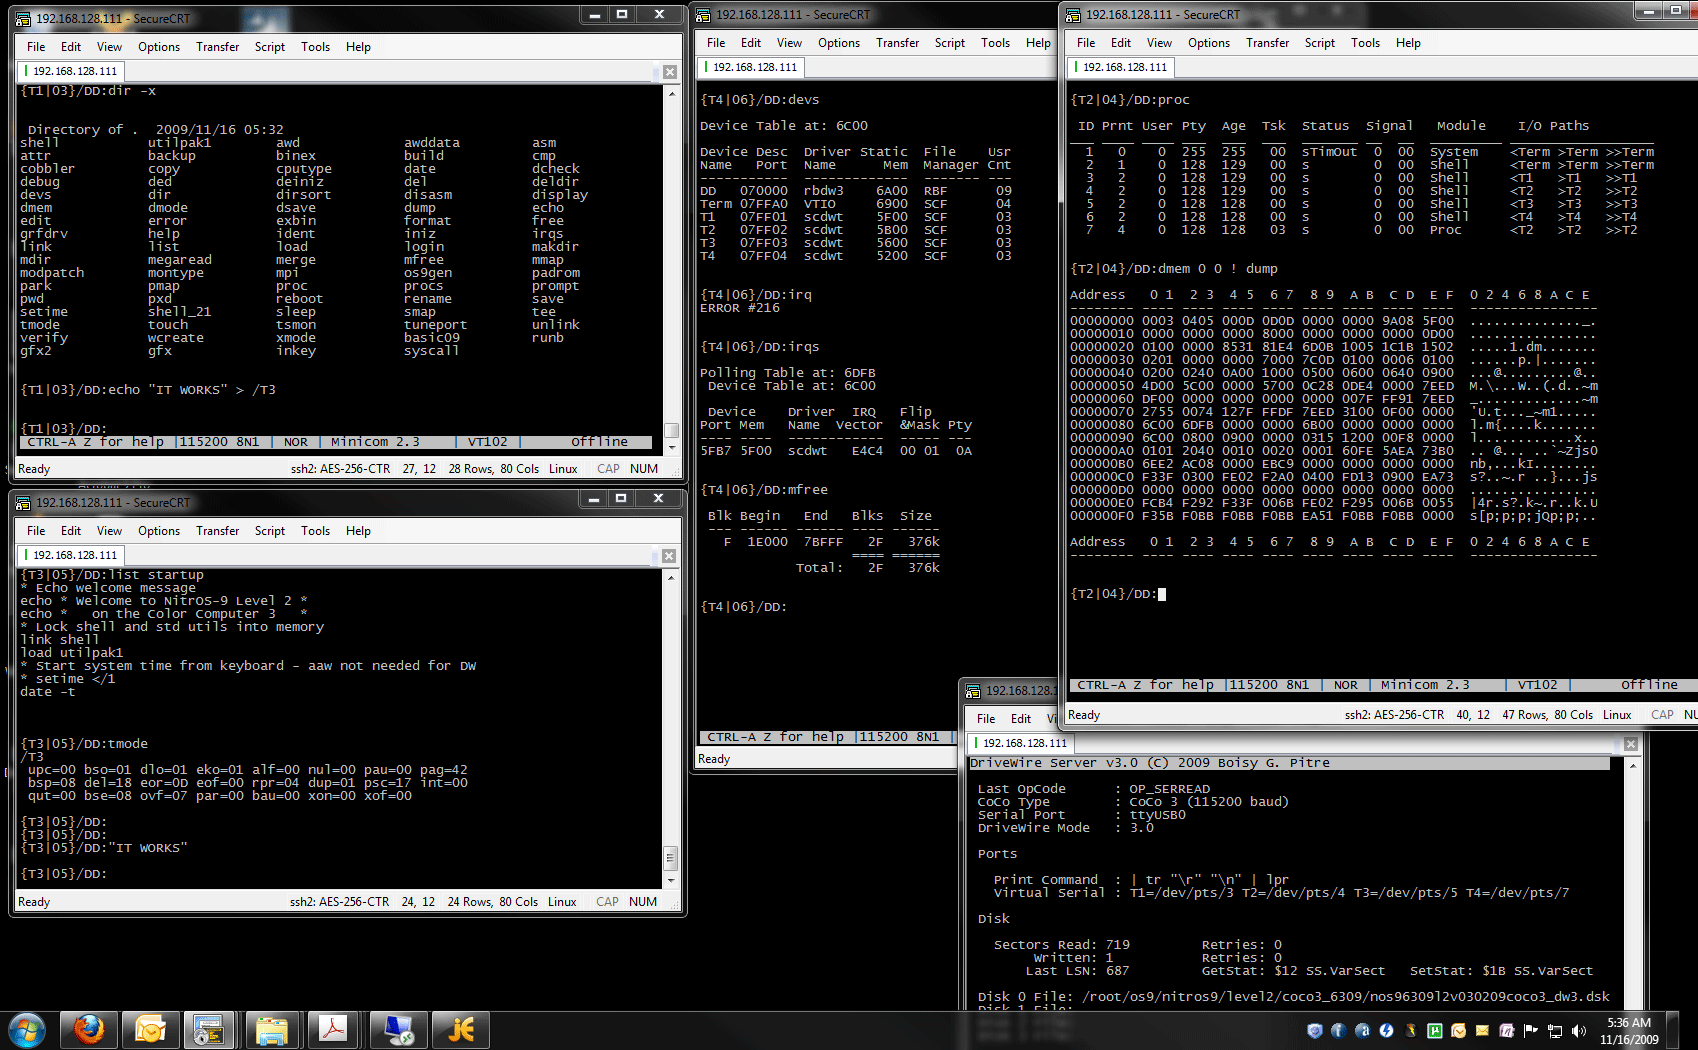Select the 192.168.128.111 tab in the list startup window

(x=70, y=555)
